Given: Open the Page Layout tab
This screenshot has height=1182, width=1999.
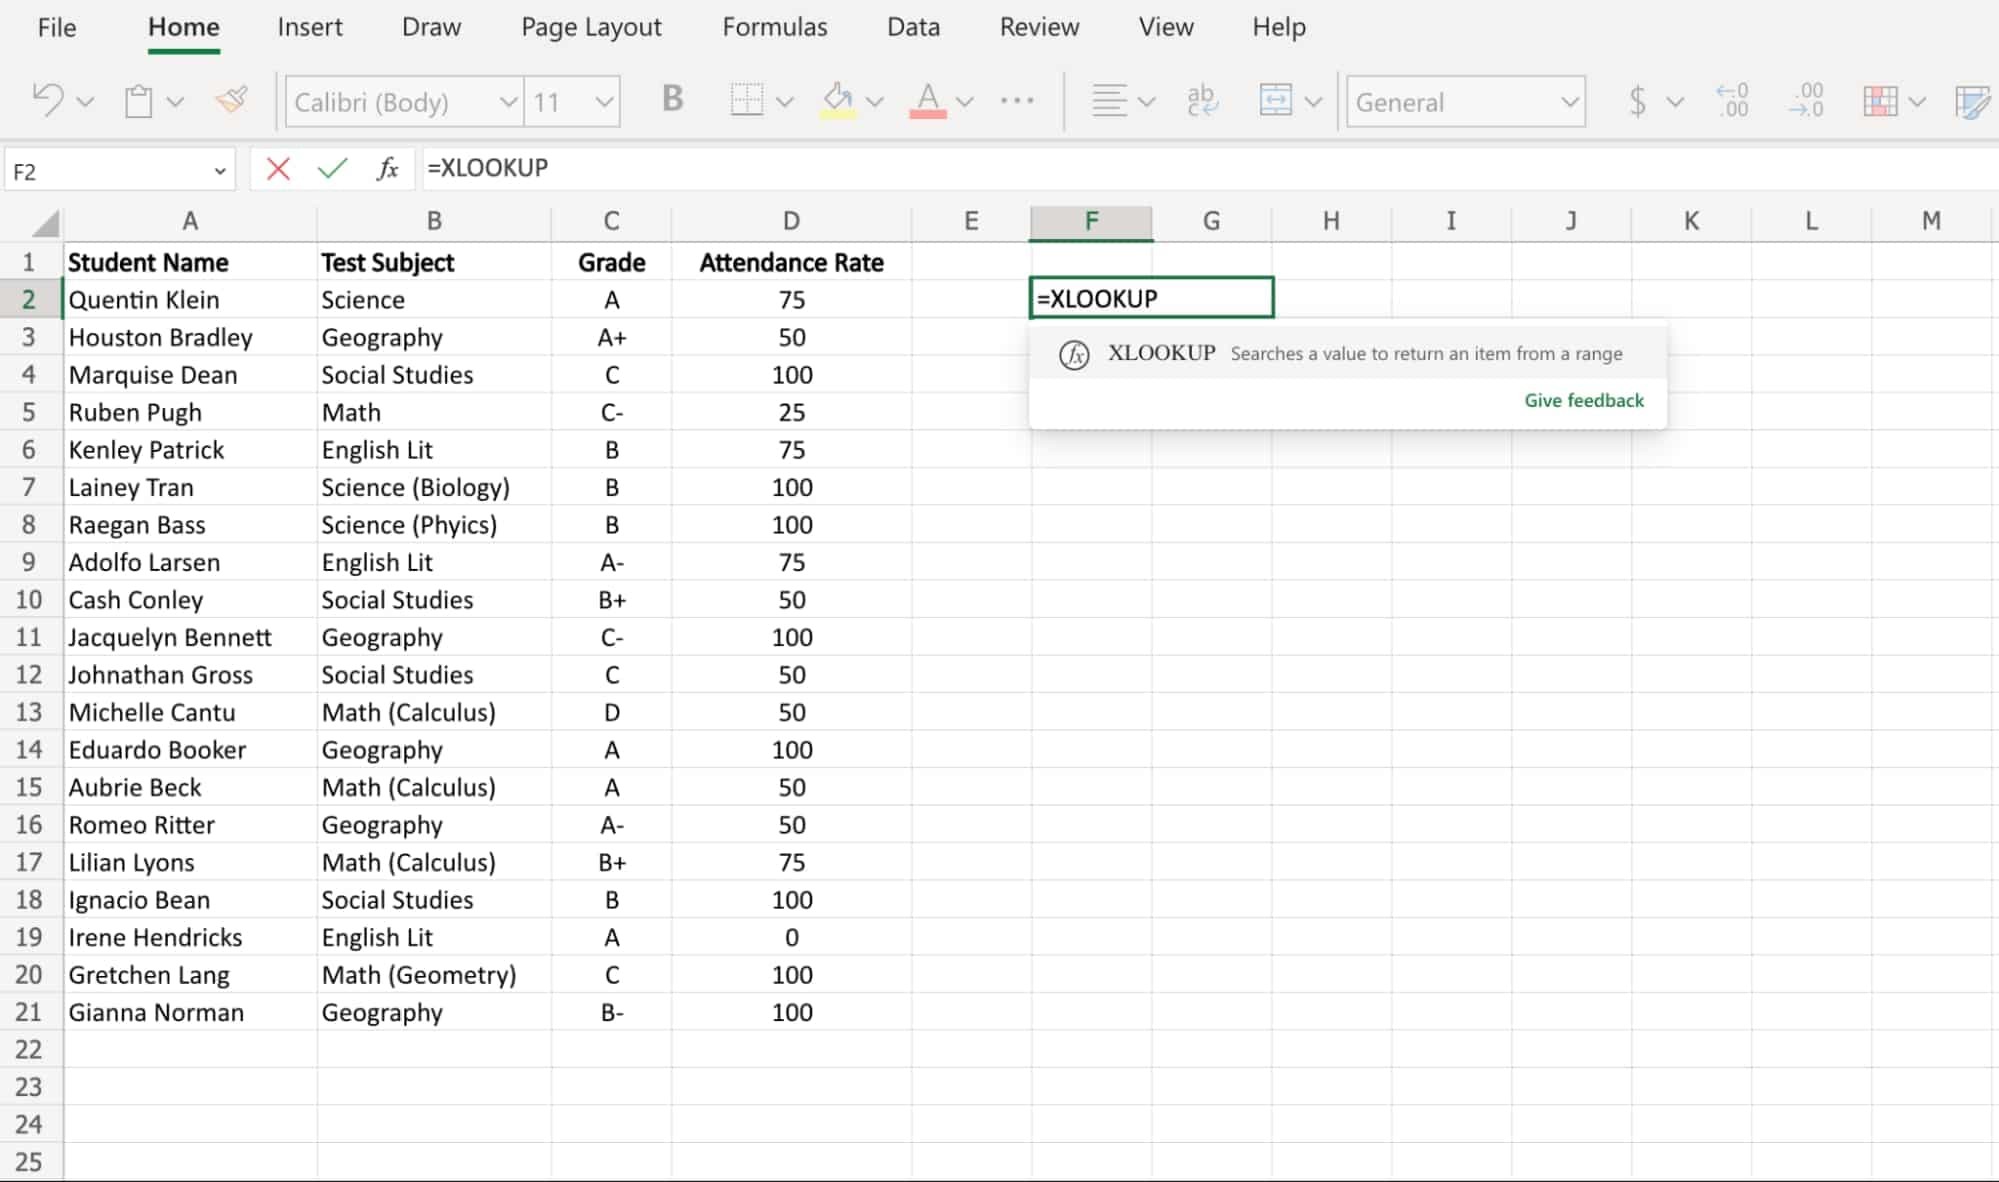Looking at the screenshot, I should click(591, 27).
